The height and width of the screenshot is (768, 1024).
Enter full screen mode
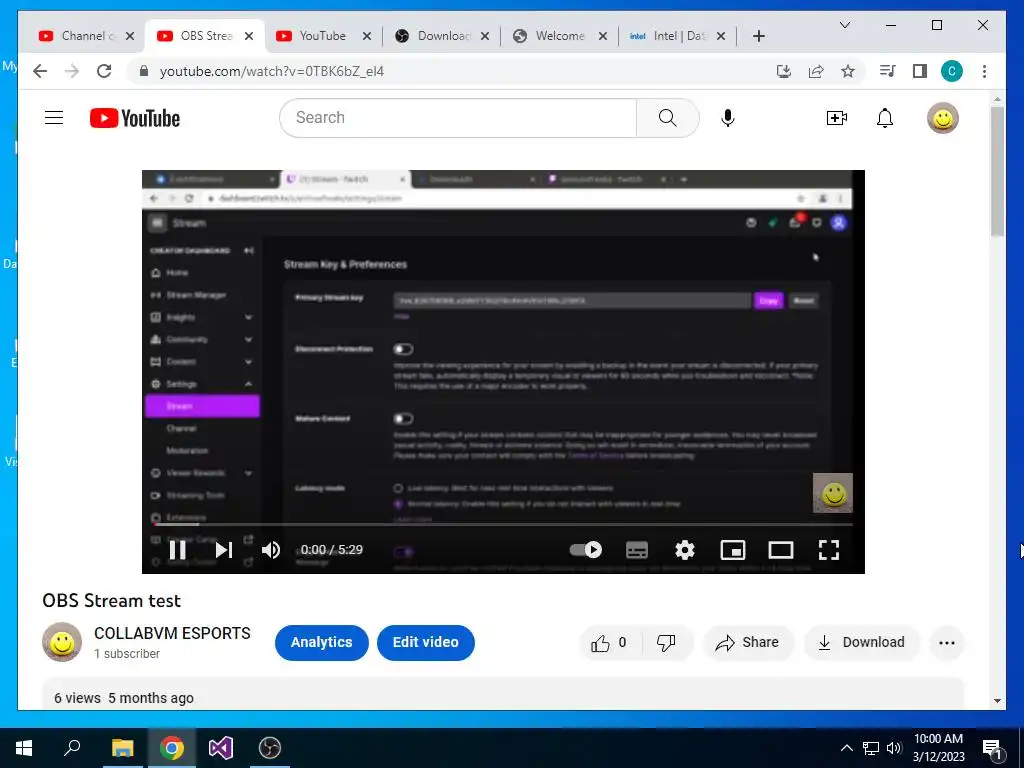coord(829,550)
